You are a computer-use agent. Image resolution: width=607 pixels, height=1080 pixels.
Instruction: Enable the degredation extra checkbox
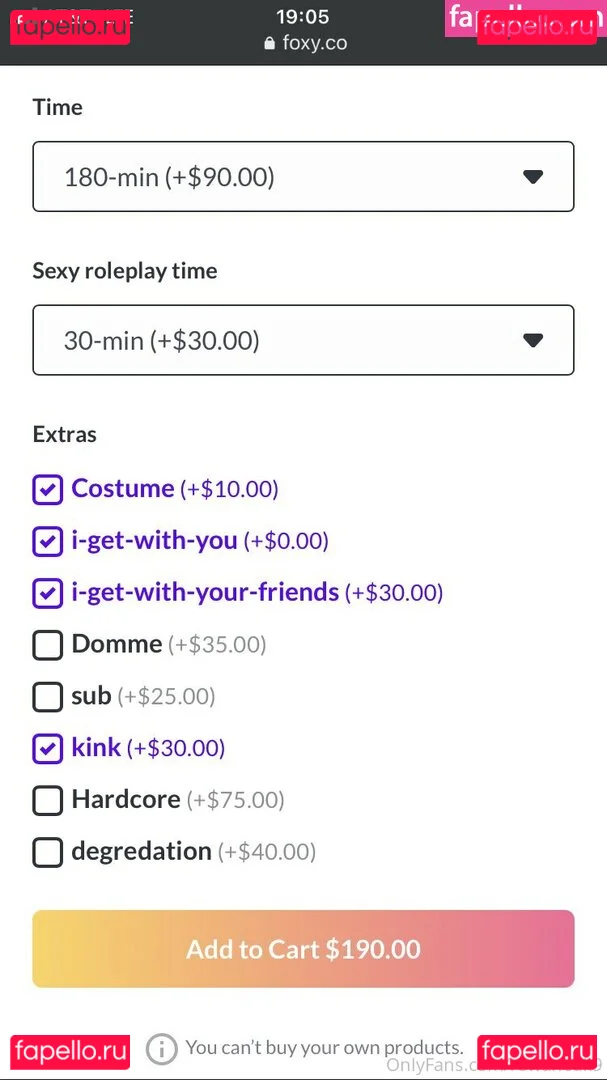coord(48,852)
